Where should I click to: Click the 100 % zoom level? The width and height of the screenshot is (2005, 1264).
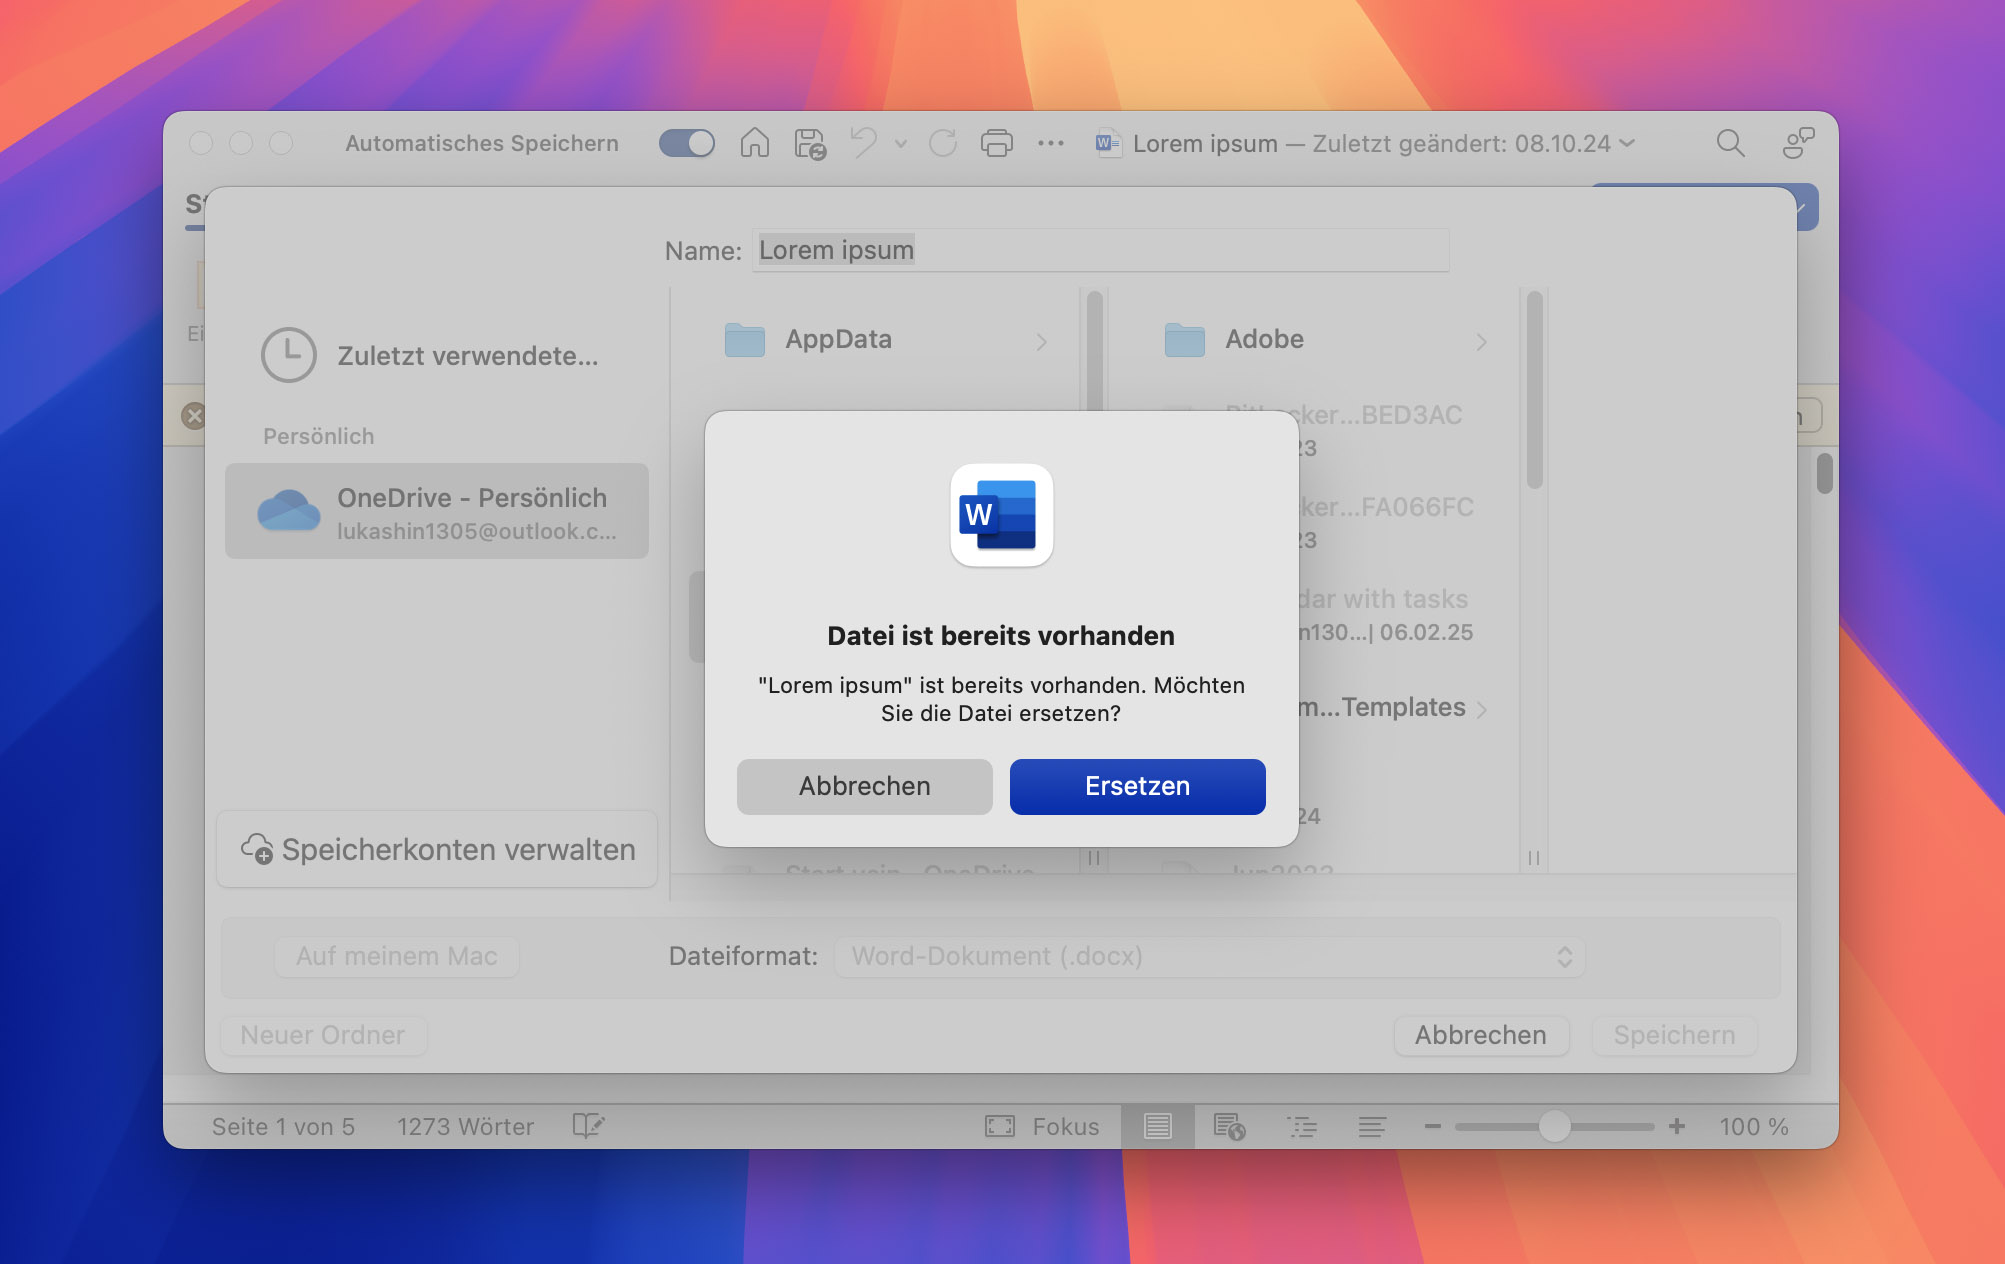click(x=1754, y=1127)
